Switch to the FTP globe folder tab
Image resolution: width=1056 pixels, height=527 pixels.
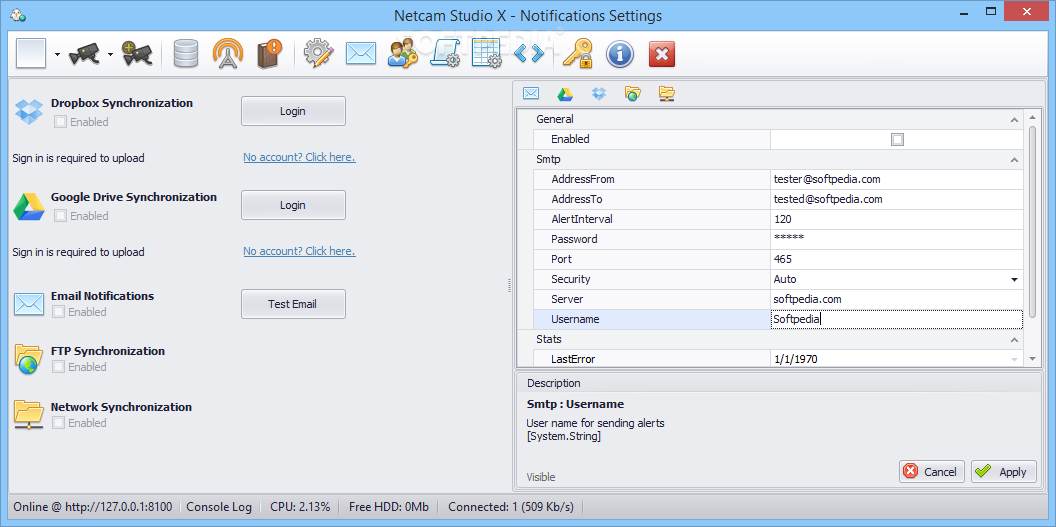(632, 94)
